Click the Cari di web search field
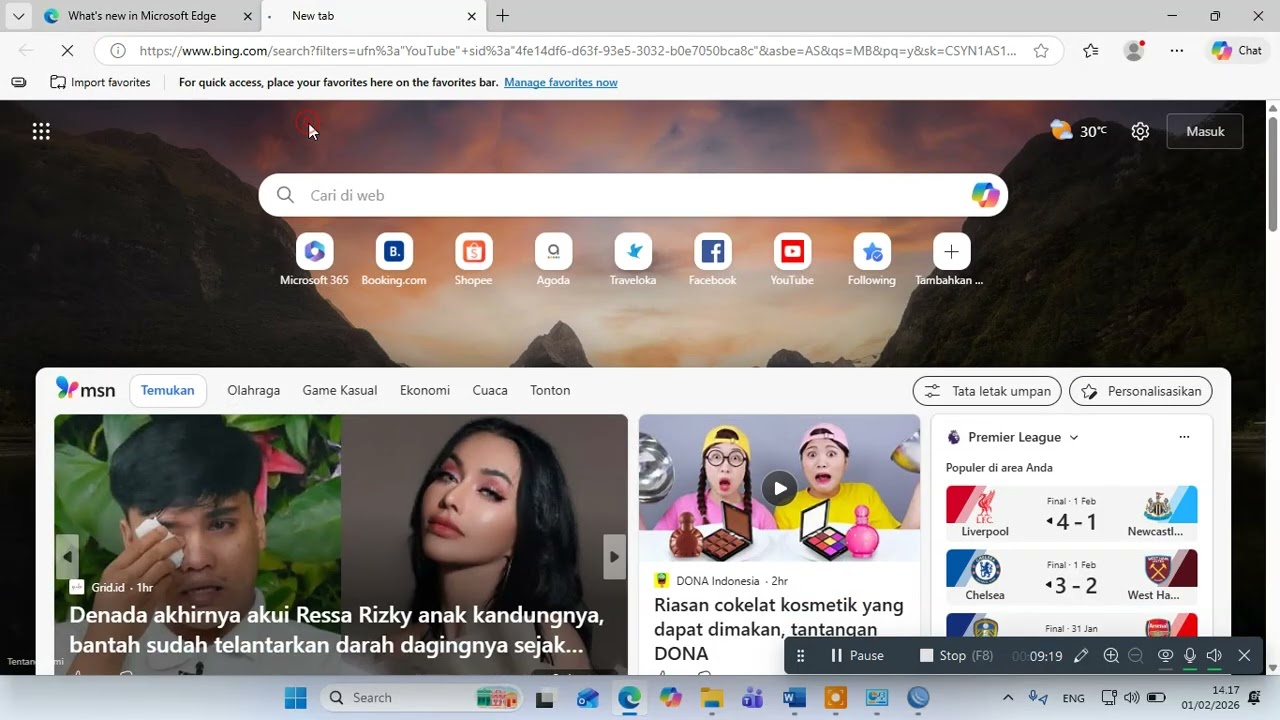This screenshot has height=720, width=1280. point(633,195)
